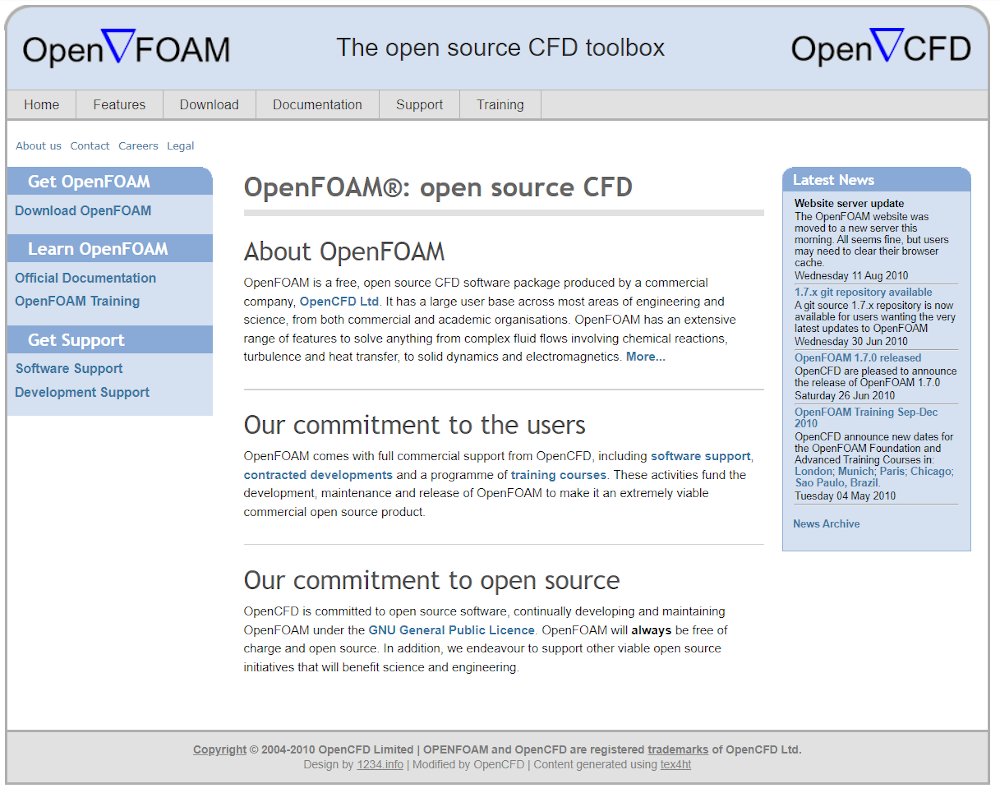
Task: Click the 'Wednesday 11 Aug 2010' date
Action: pos(851,276)
